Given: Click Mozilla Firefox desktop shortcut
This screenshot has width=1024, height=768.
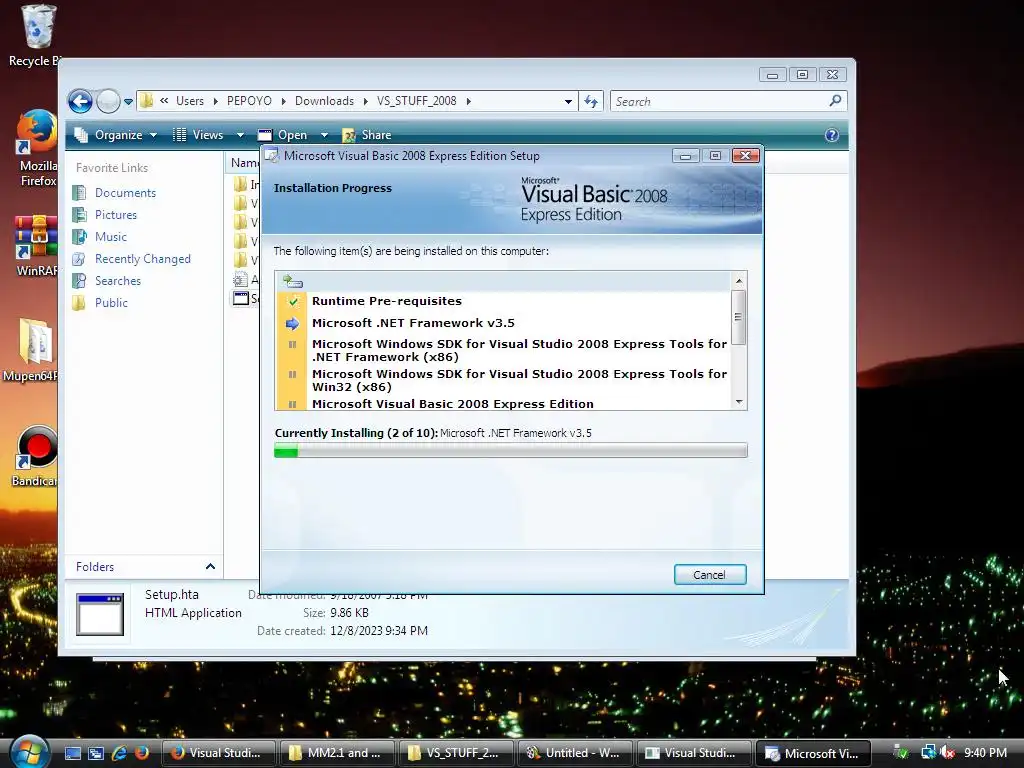Looking at the screenshot, I should [36, 149].
